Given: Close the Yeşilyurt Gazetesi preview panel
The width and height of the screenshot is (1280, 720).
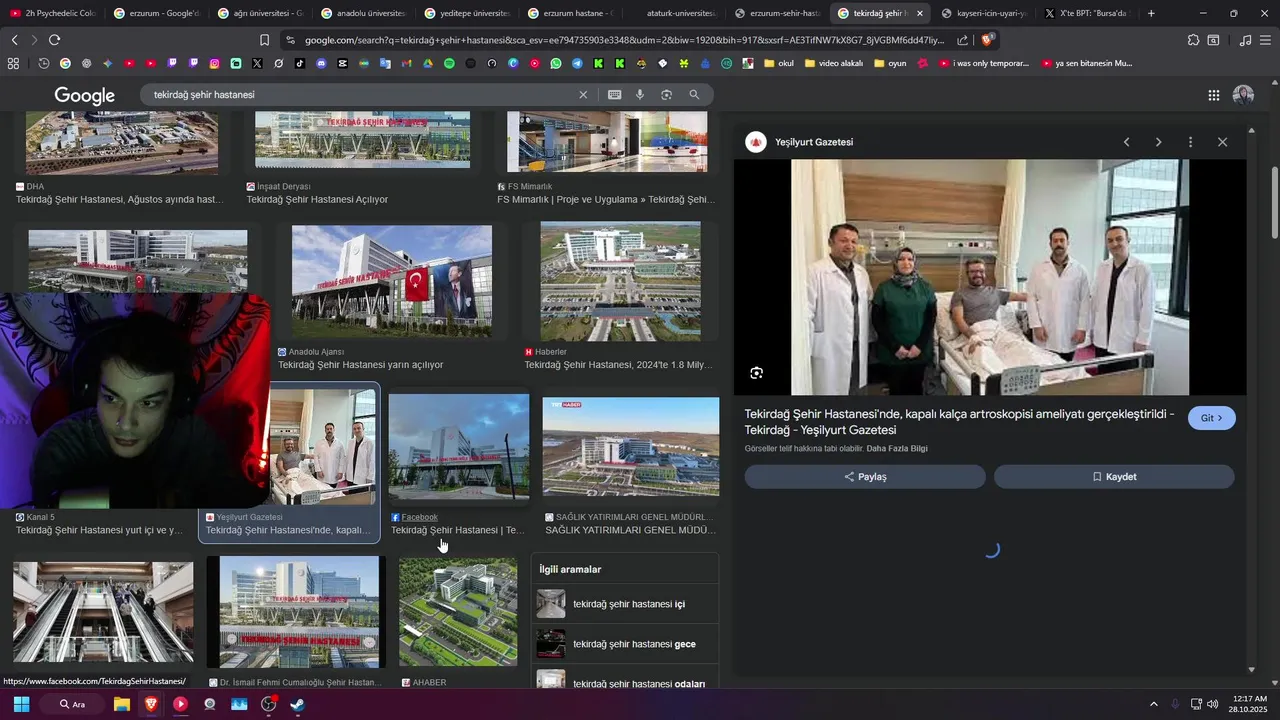Looking at the screenshot, I should click(1222, 142).
